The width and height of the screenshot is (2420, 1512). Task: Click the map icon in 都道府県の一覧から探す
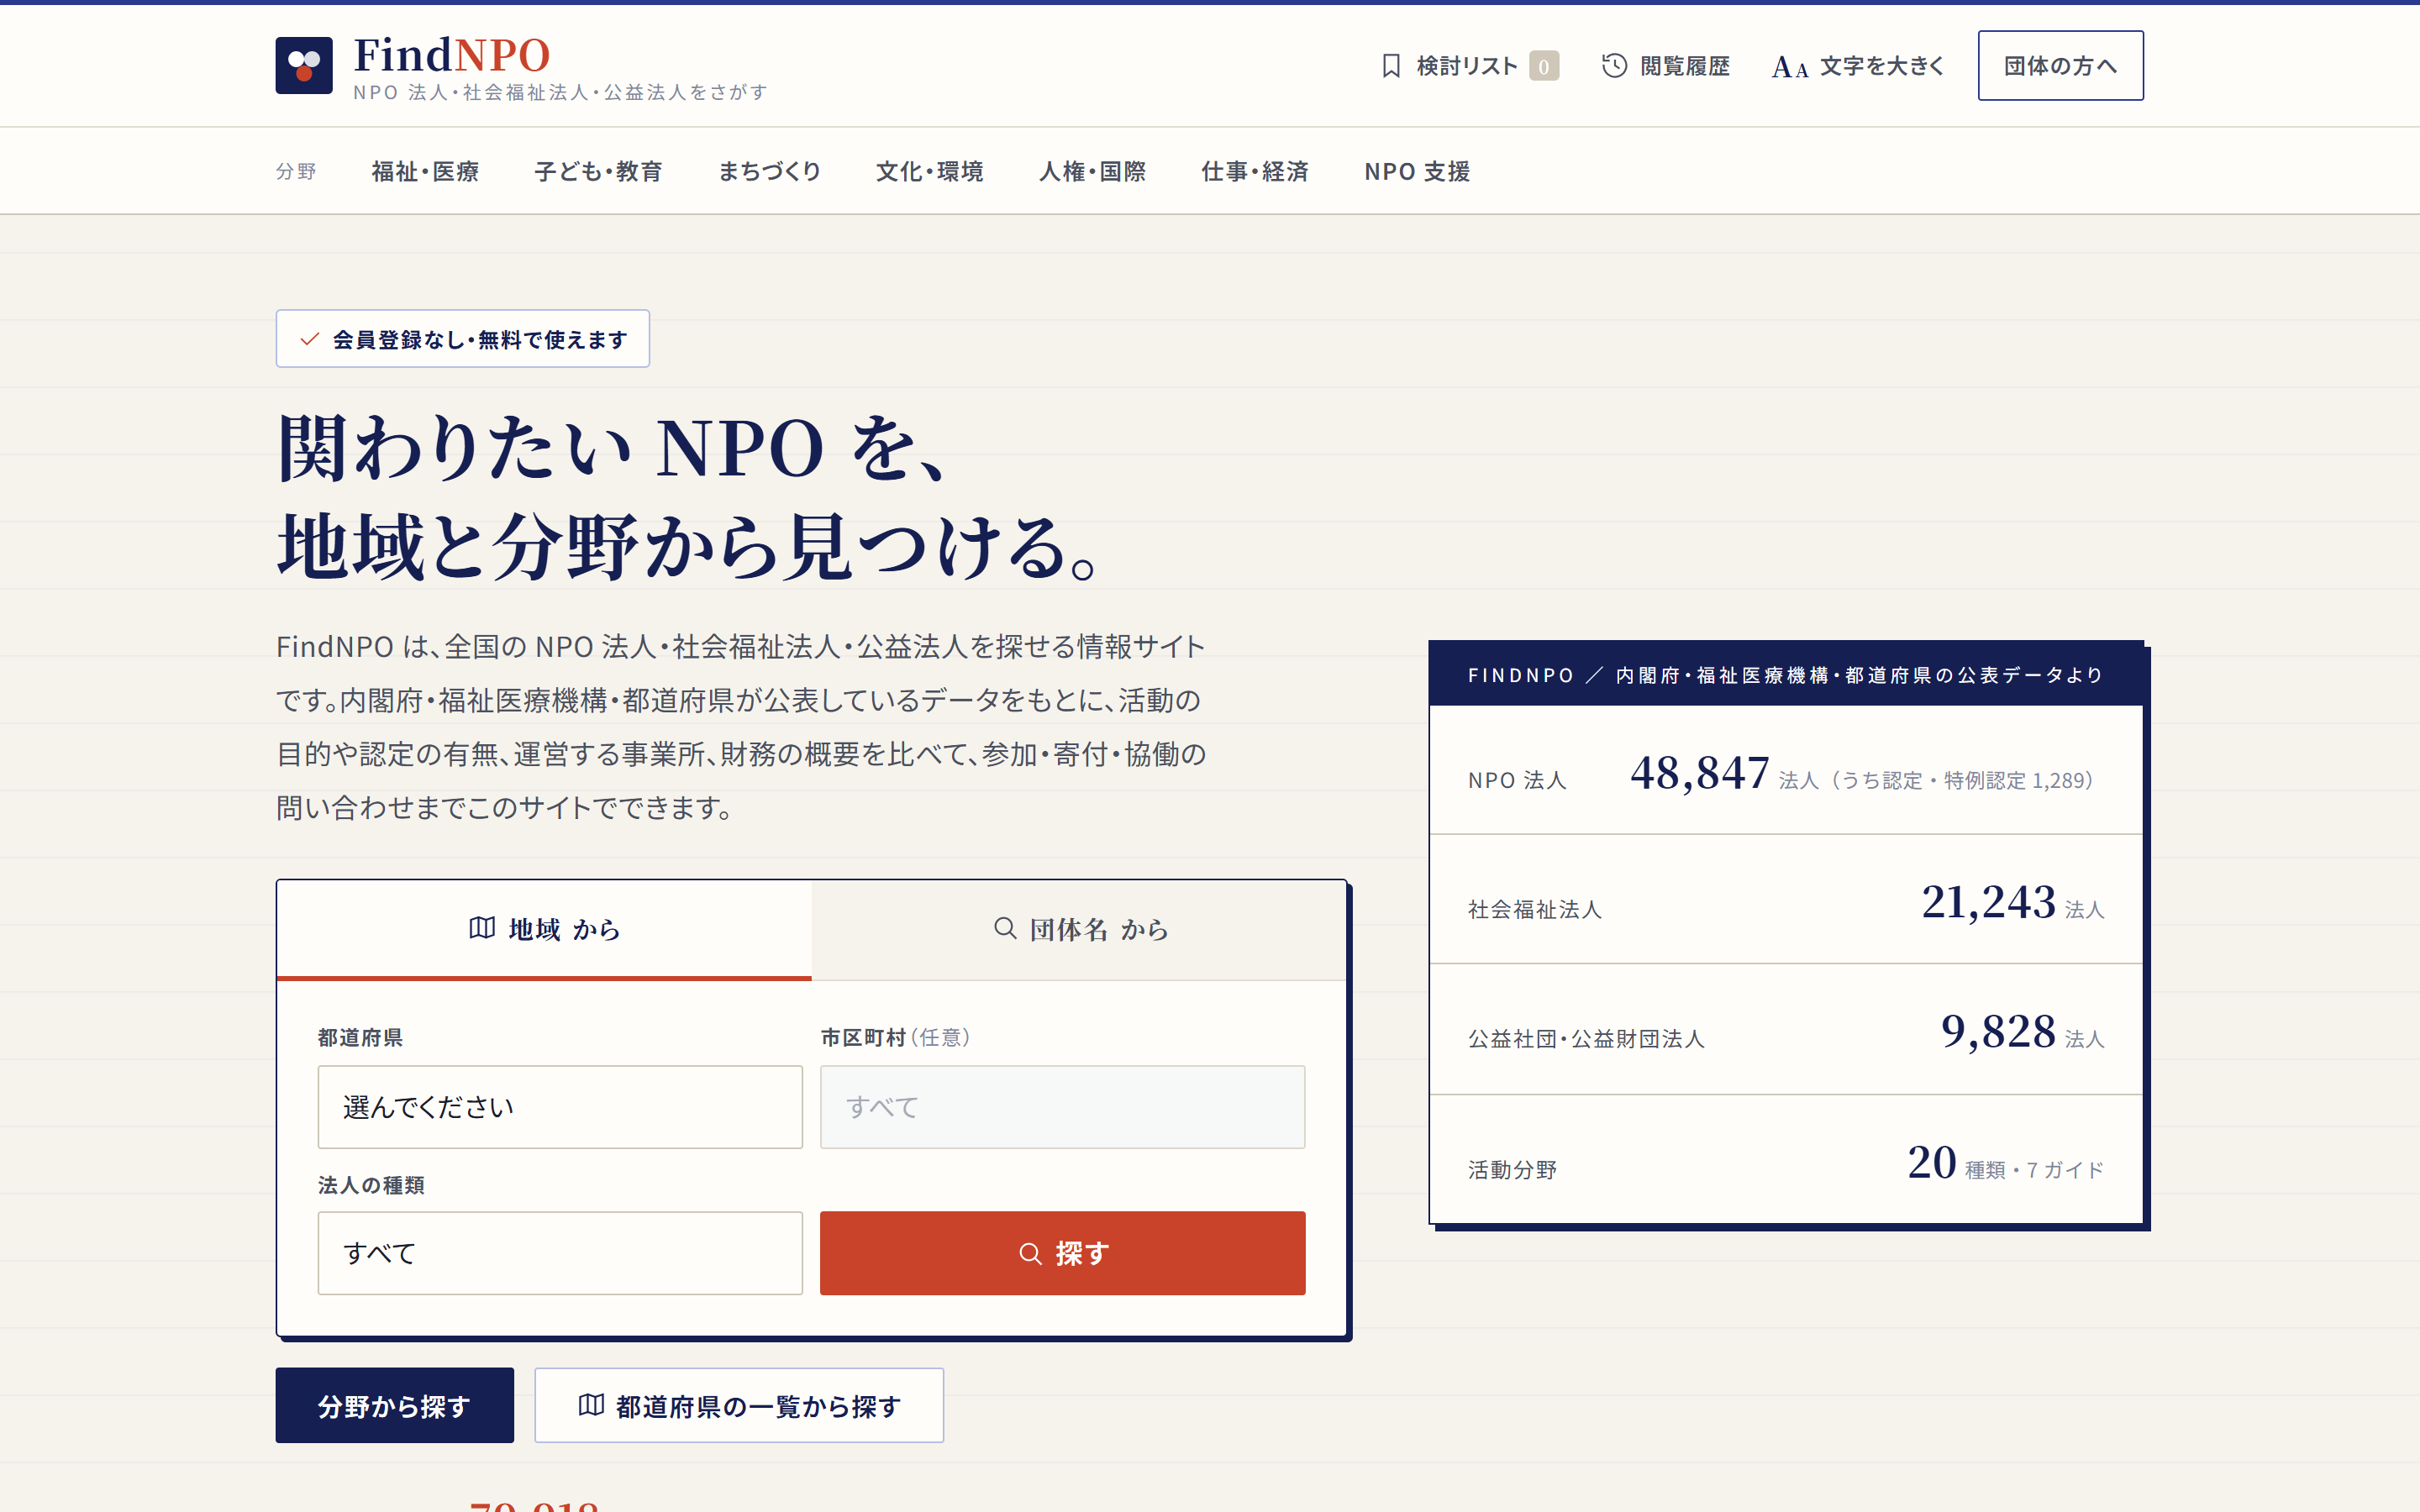[591, 1406]
